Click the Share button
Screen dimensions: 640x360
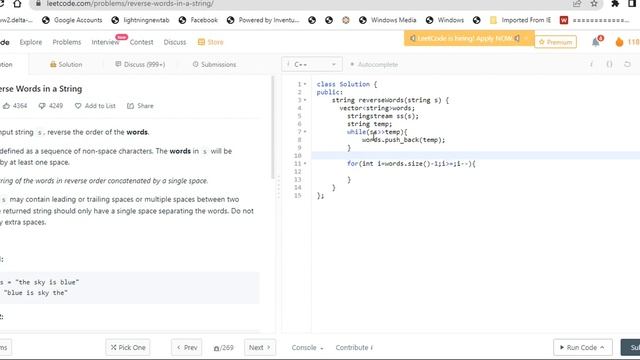tap(140, 106)
